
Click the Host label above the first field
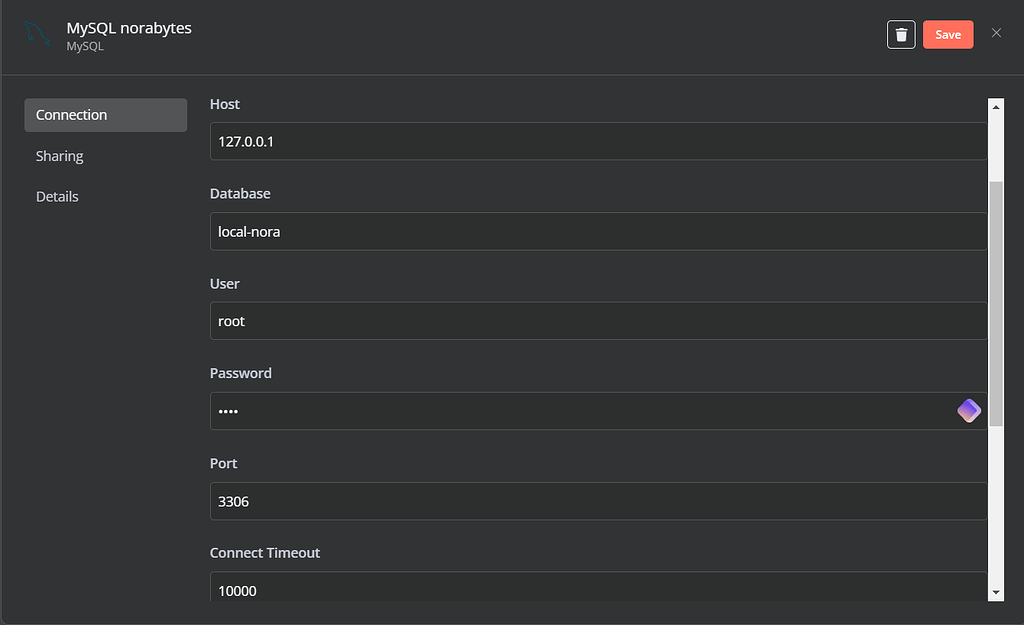pos(224,104)
